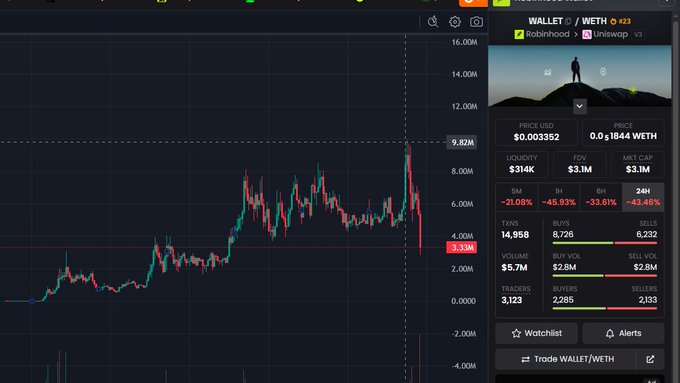This screenshot has width=680, height=383.
Task: Click SELLS 6,232 value
Action: pos(647,234)
